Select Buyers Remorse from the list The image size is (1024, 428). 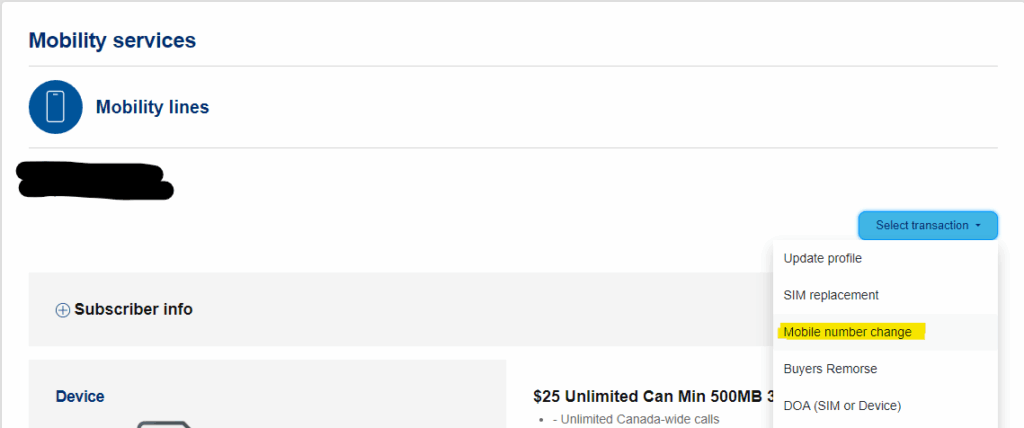pyautogui.click(x=830, y=369)
